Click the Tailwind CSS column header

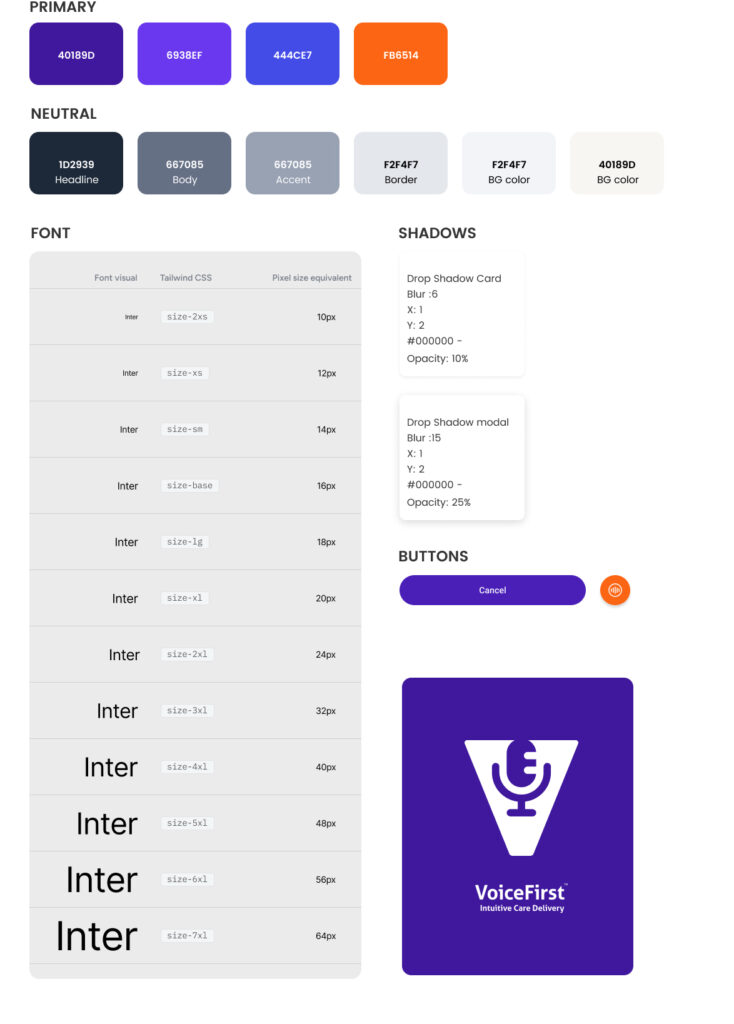tap(186, 278)
